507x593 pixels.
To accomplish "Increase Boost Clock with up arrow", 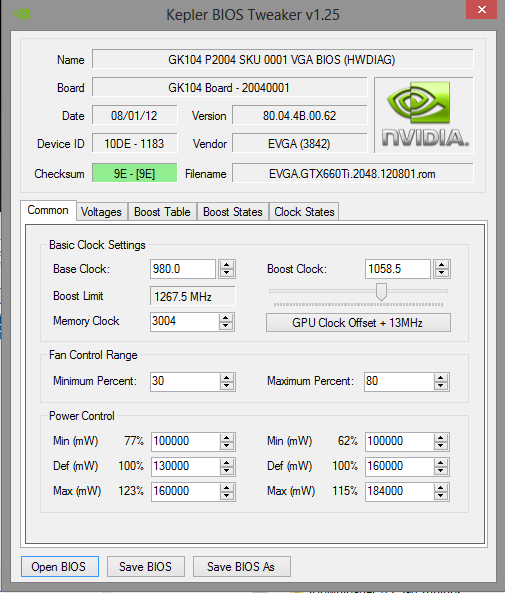I will [x=442, y=264].
